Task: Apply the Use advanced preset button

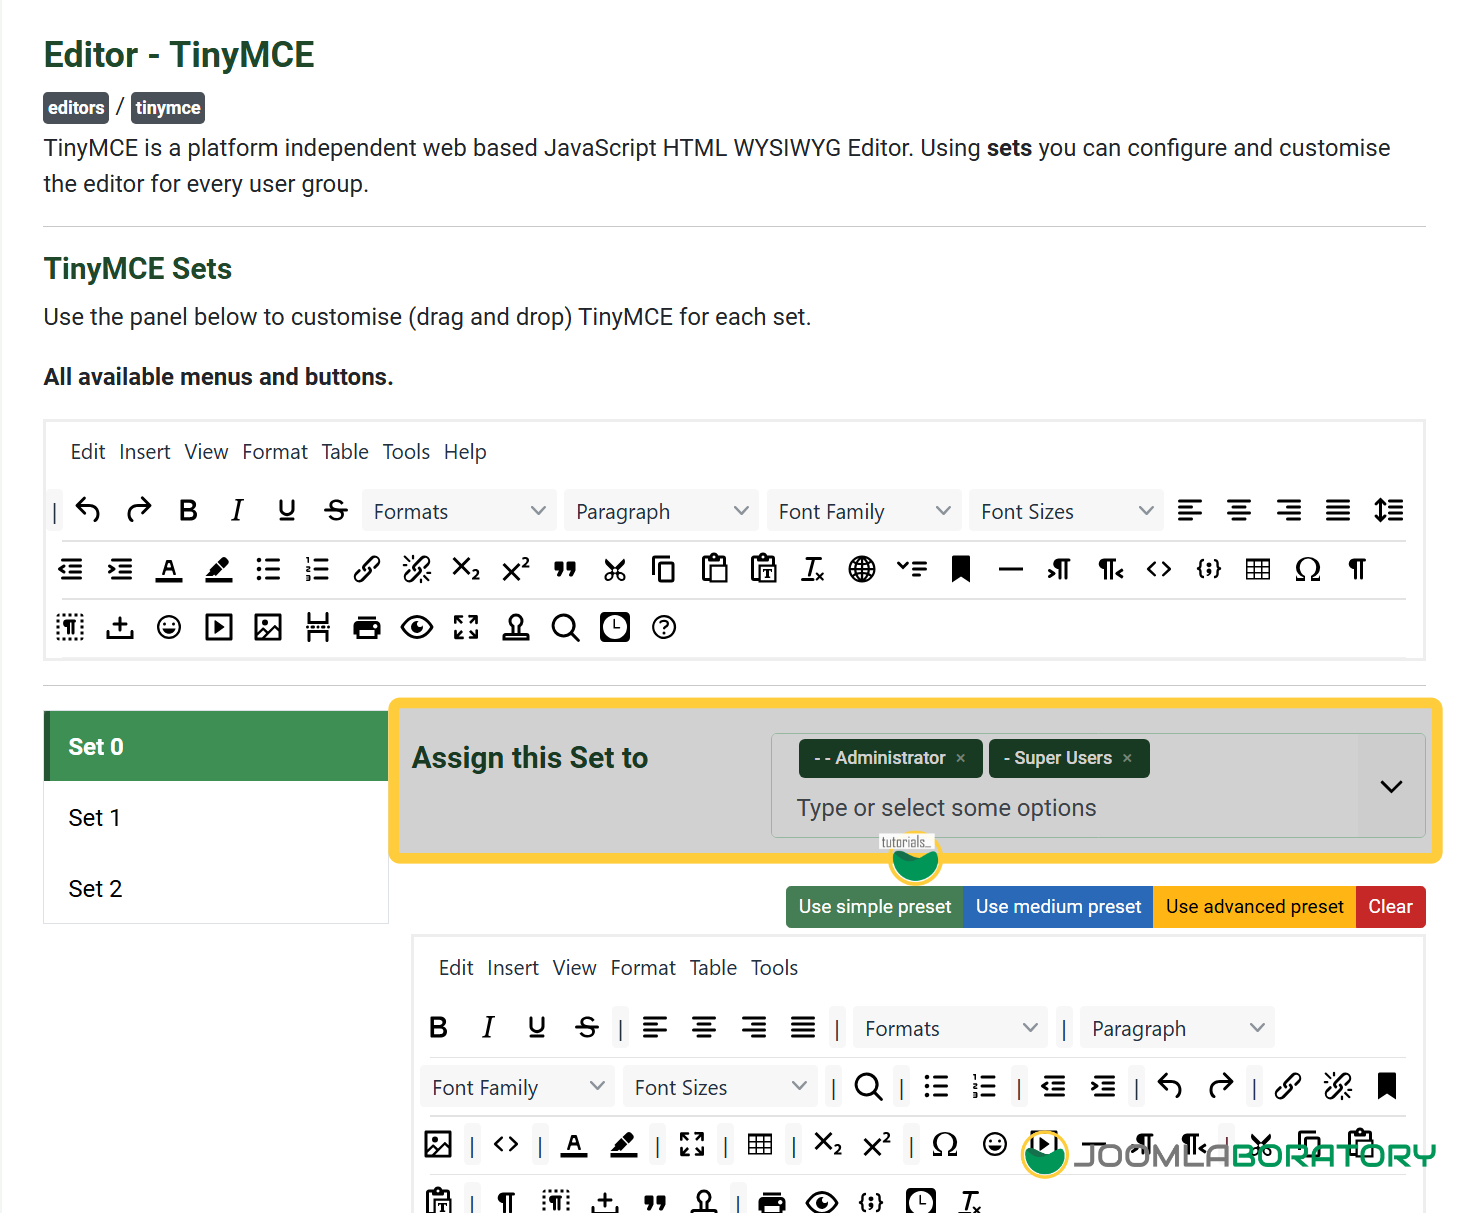Action: pos(1254,907)
